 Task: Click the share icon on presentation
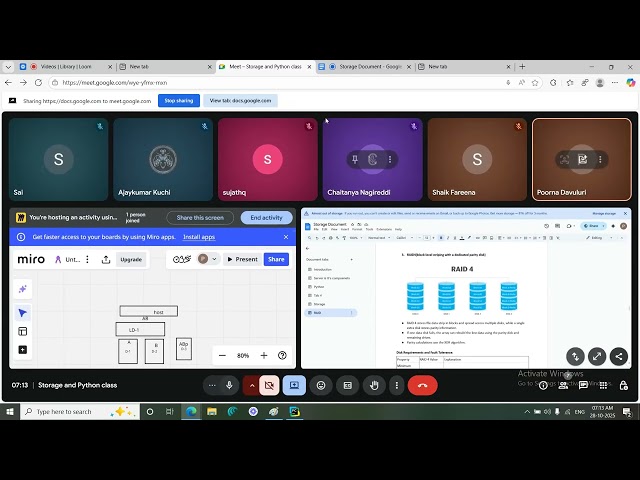pos(619,356)
